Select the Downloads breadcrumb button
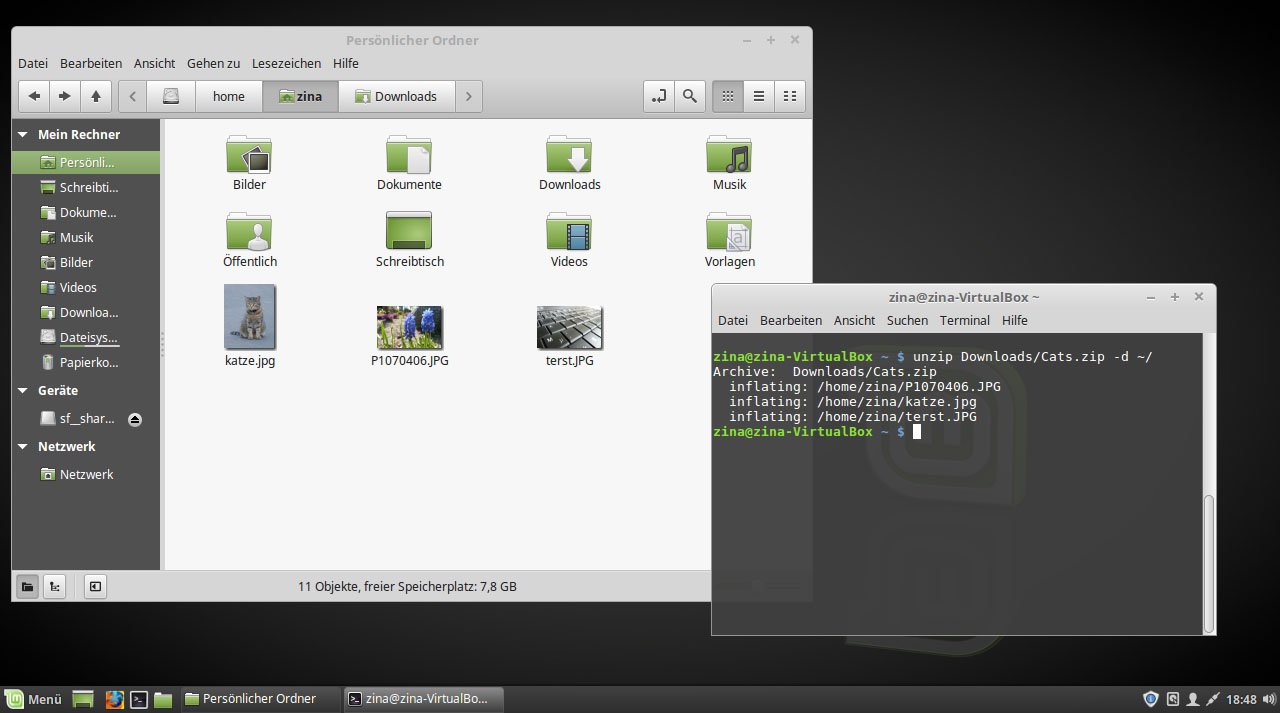The height and width of the screenshot is (713, 1280). [397, 96]
